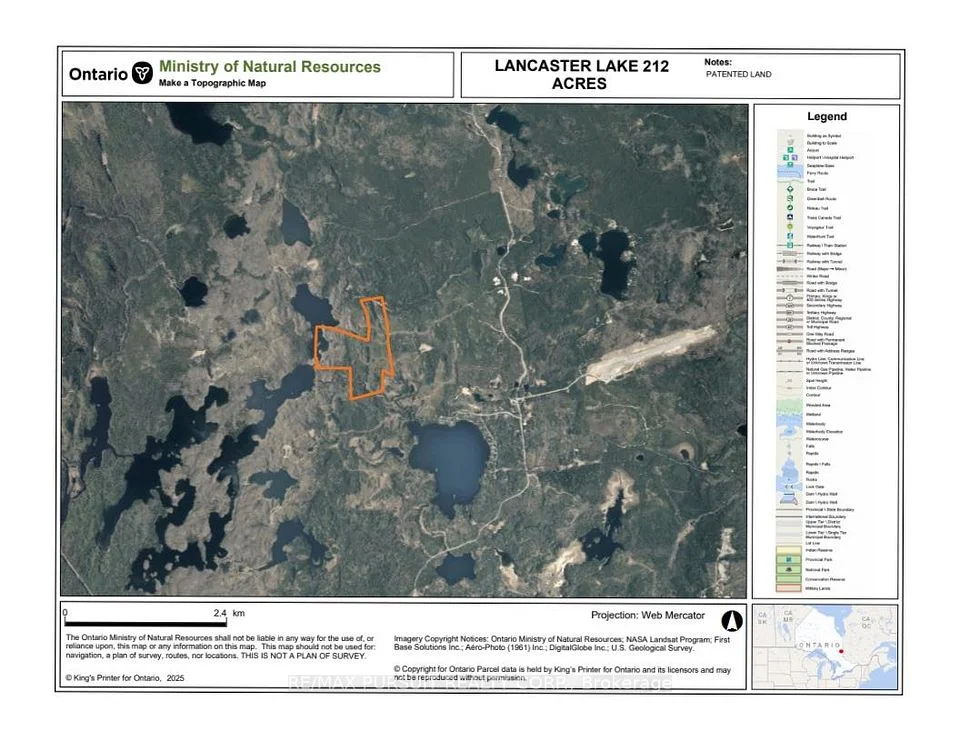Click the 'Winter Road' legend label

[817, 276]
